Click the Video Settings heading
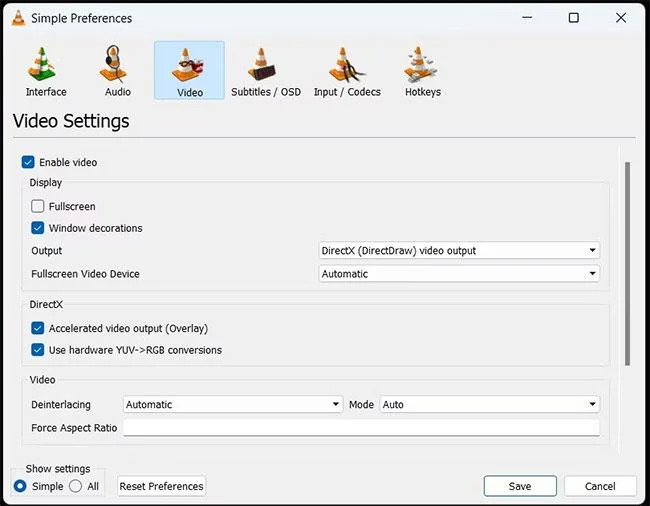This screenshot has height=506, width=650. [71, 121]
